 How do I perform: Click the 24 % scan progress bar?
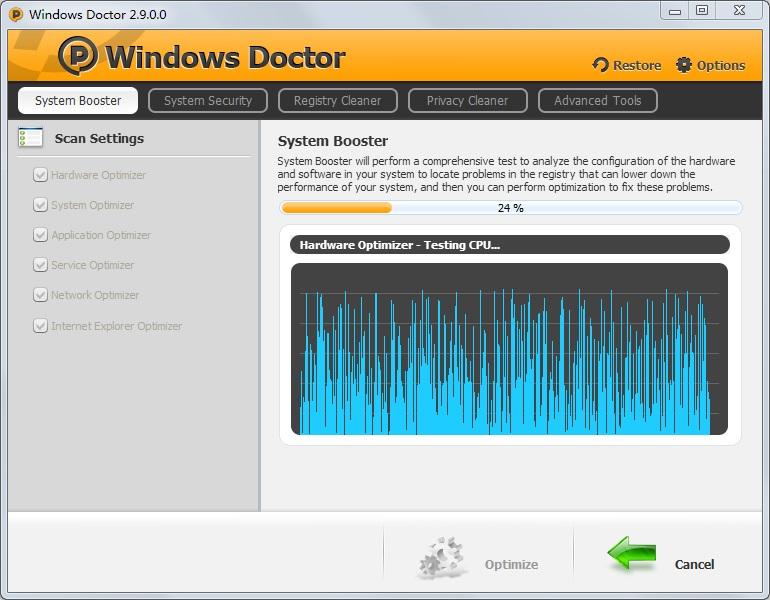[511, 208]
